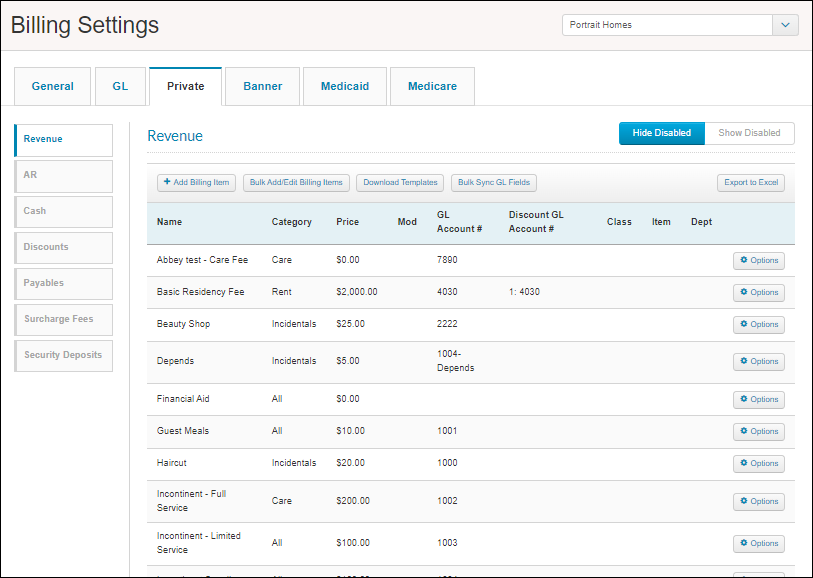Click the Financial Aid name

pyautogui.click(x=183, y=399)
